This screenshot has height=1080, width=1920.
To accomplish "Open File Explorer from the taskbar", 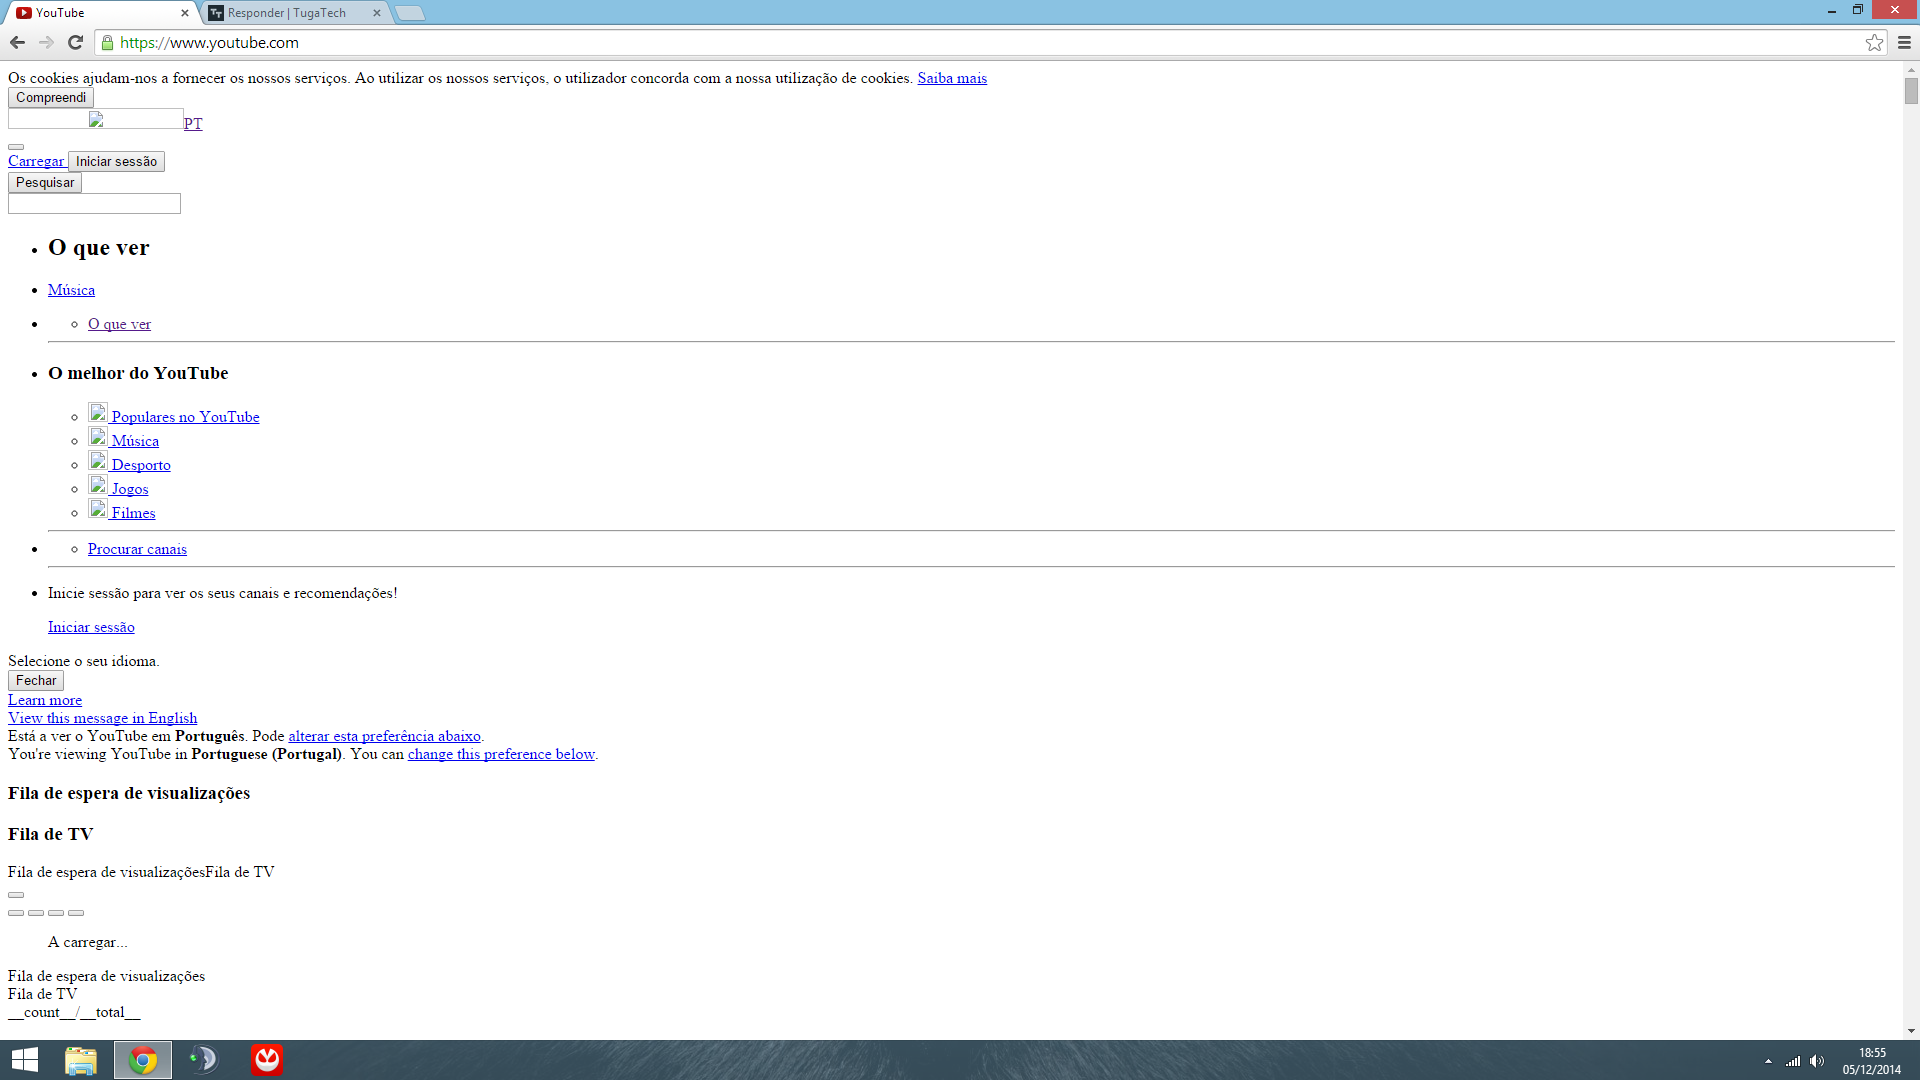I will click(81, 1060).
